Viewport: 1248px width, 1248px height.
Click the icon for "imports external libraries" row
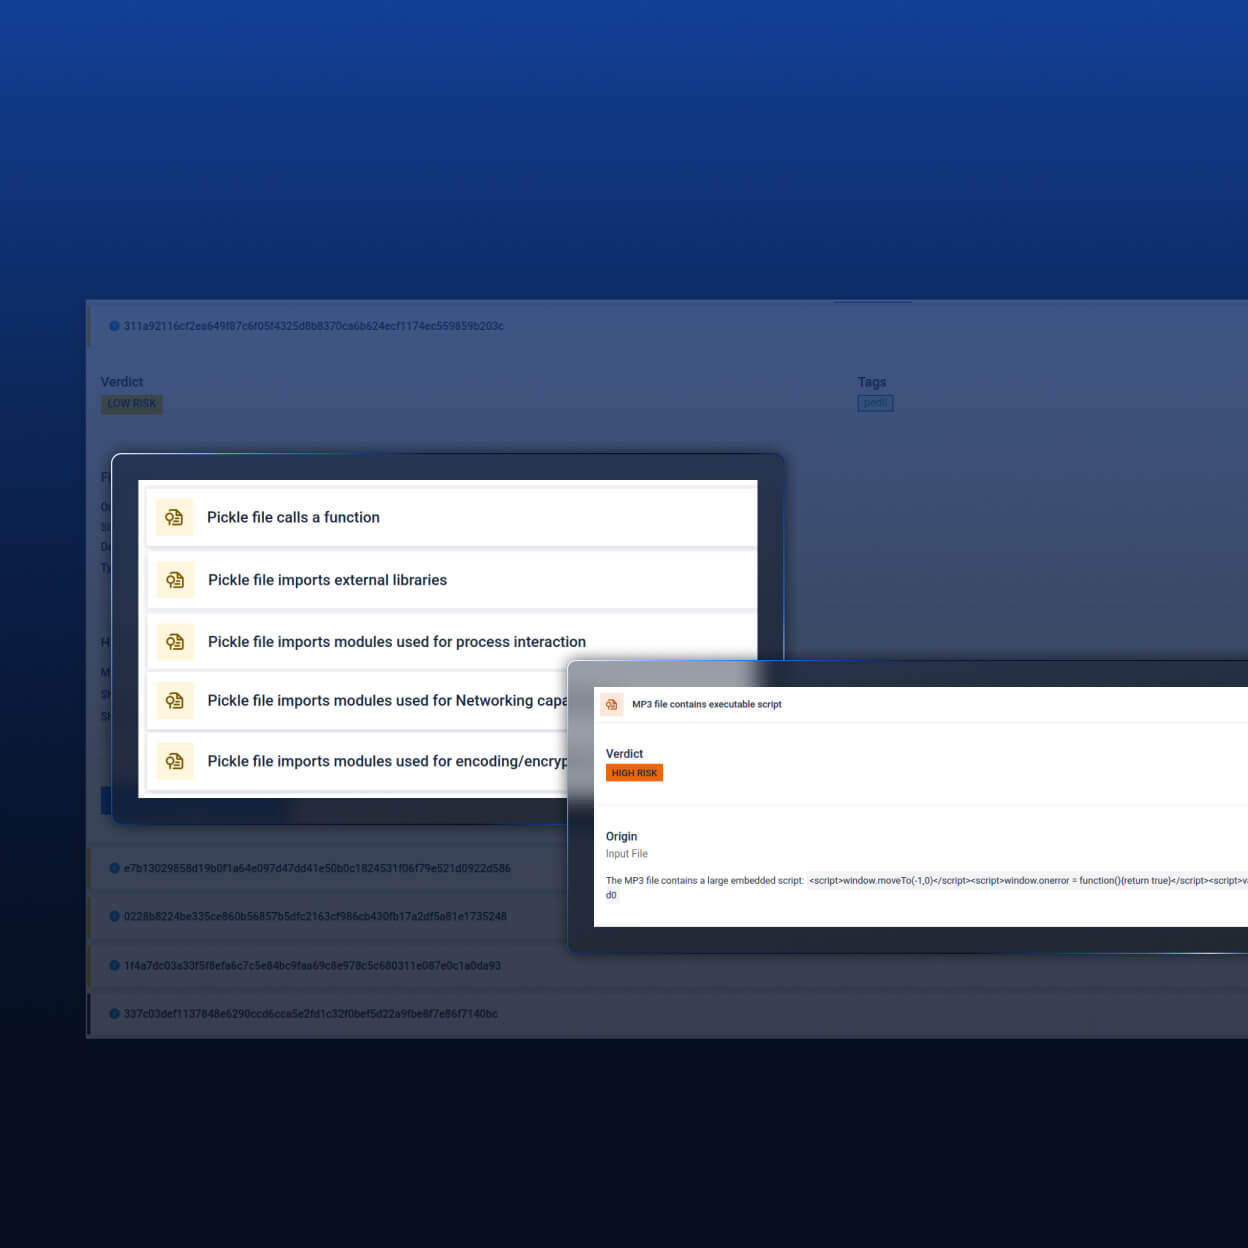pos(175,580)
